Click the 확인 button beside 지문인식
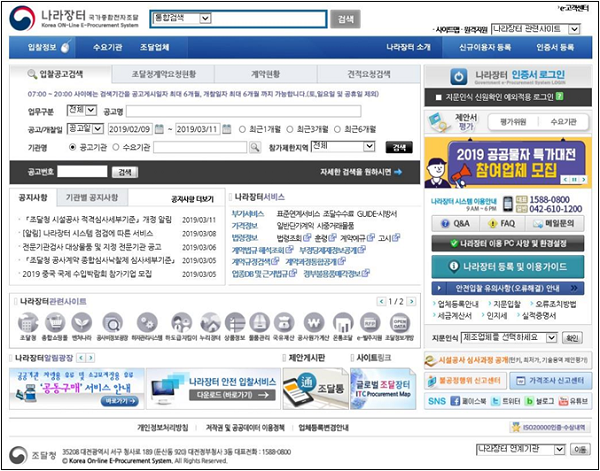Screen dimensions: 600x471 coord(572,338)
